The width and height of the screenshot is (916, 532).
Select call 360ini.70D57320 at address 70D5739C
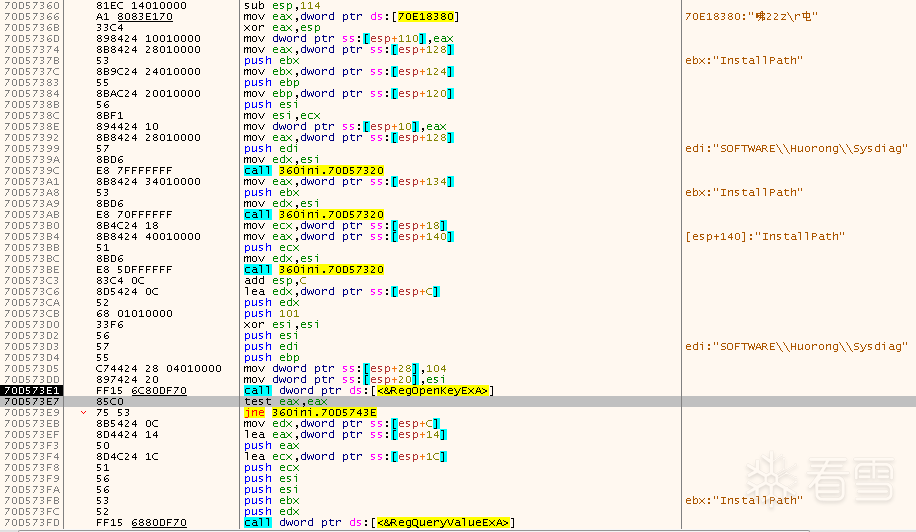(314, 171)
